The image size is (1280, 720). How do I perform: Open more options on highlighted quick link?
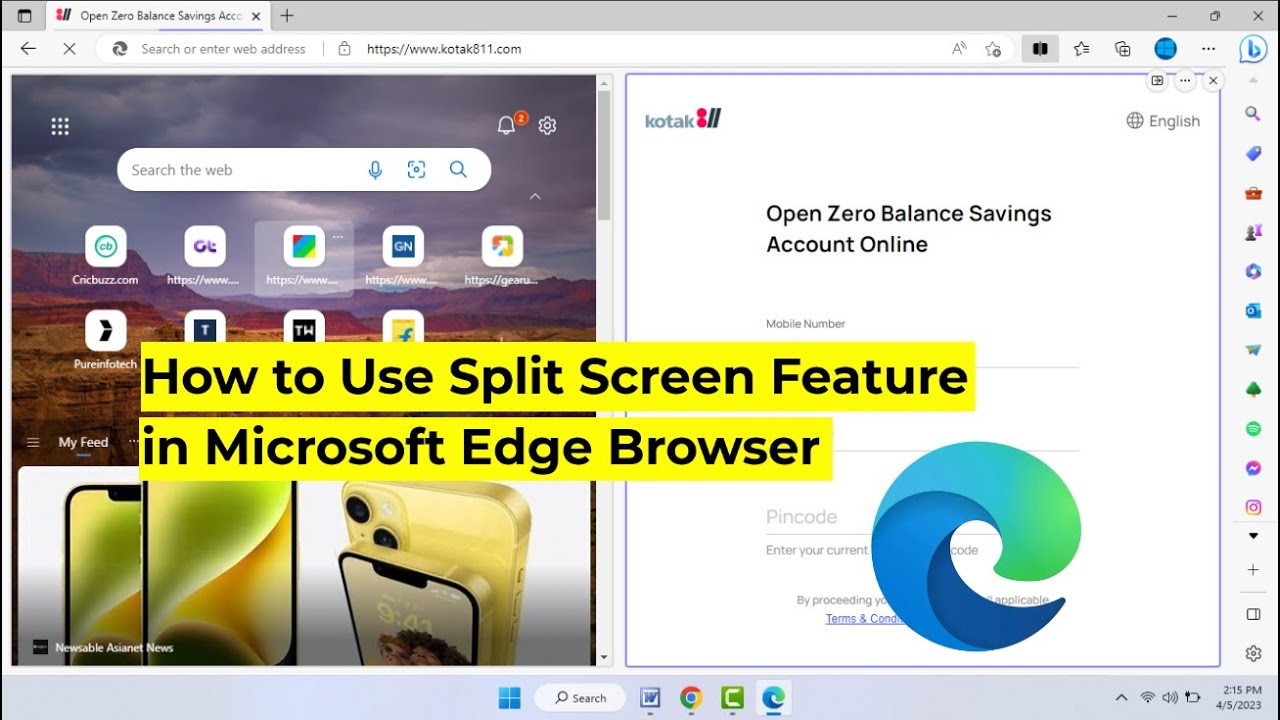click(x=338, y=237)
